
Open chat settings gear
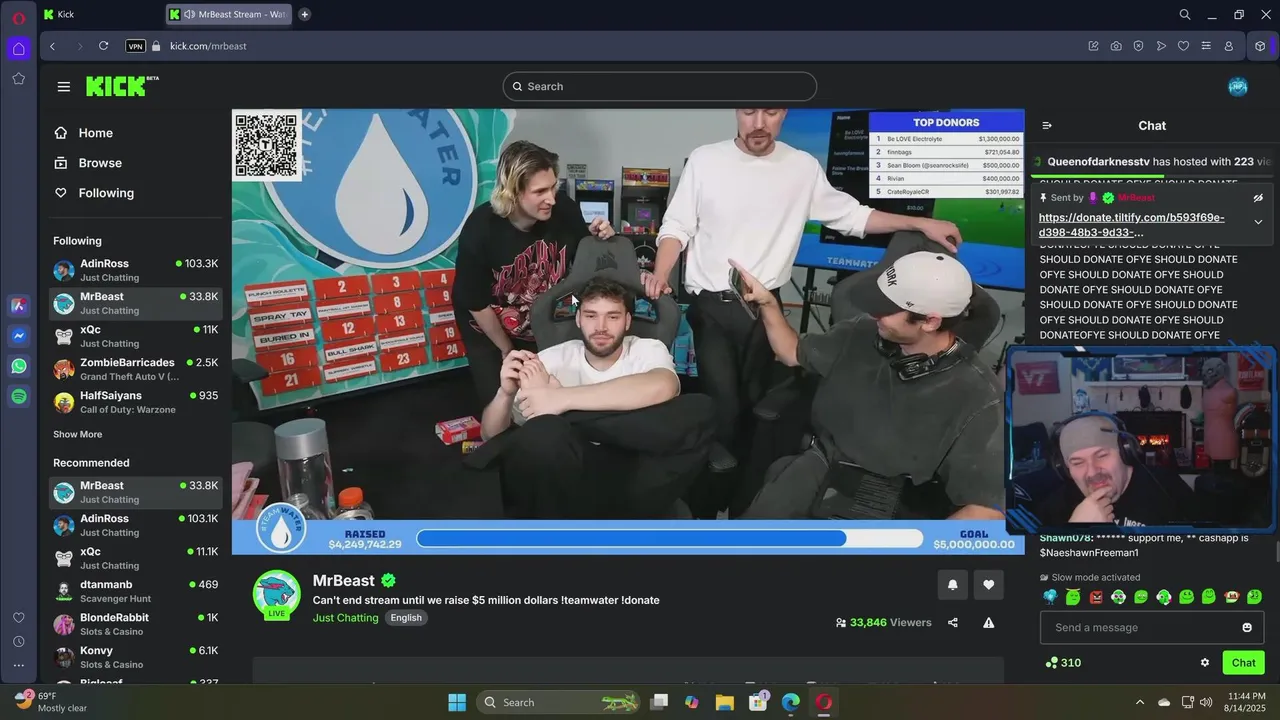coord(1205,663)
